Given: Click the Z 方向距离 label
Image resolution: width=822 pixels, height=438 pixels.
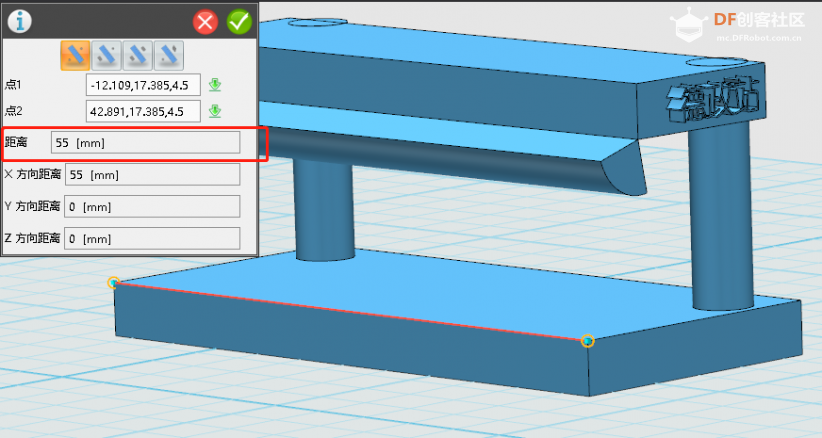Looking at the screenshot, I should (33, 238).
